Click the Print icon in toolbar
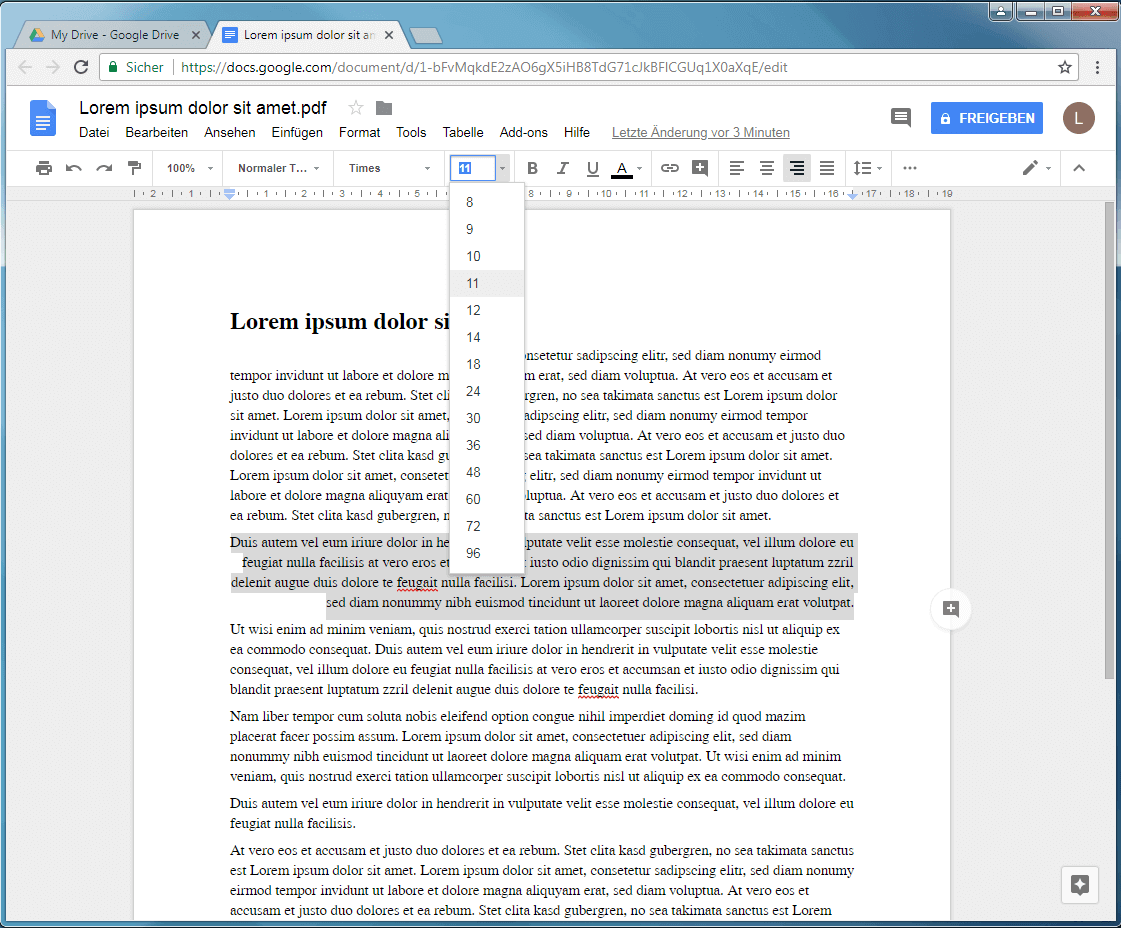 point(44,168)
